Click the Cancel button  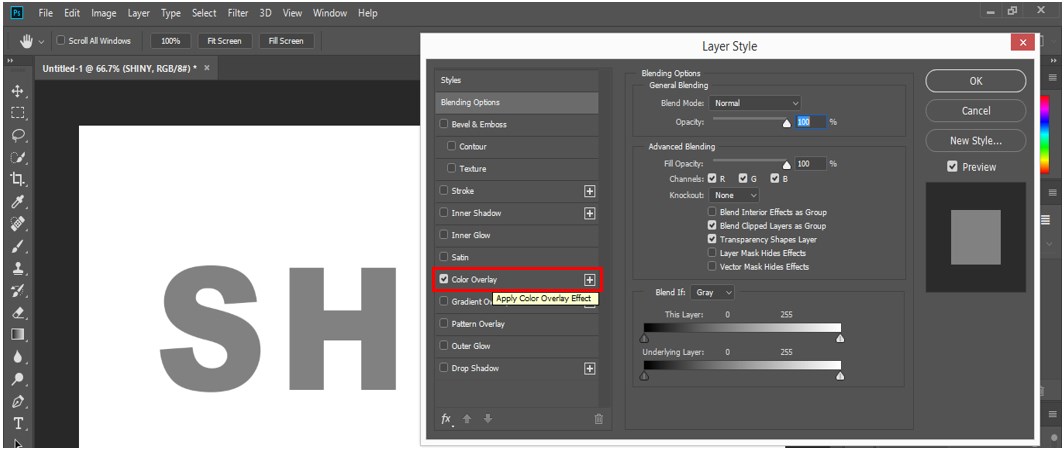coord(976,111)
